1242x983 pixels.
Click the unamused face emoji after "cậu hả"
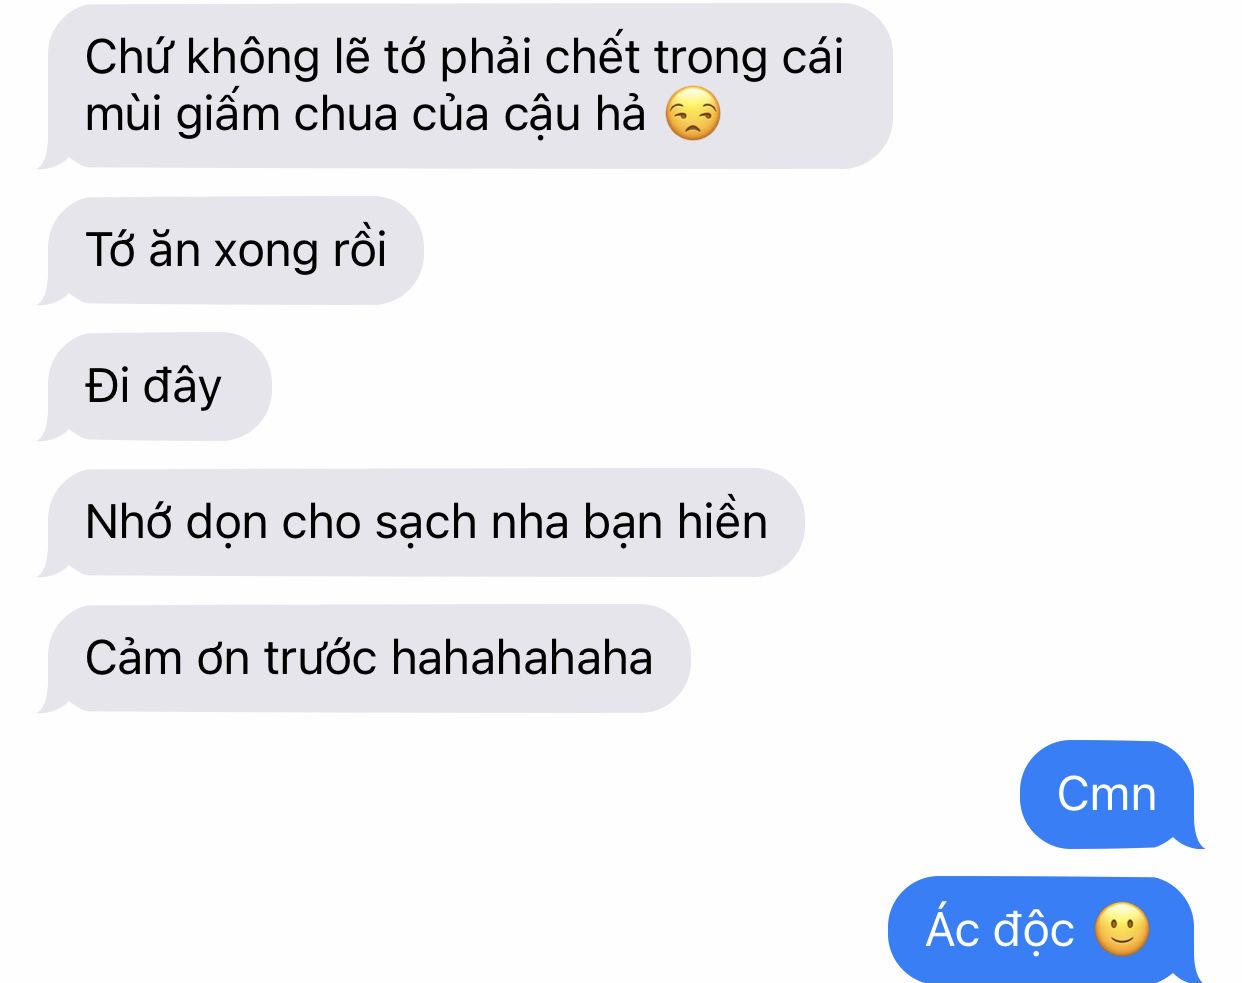pyautogui.click(x=693, y=114)
